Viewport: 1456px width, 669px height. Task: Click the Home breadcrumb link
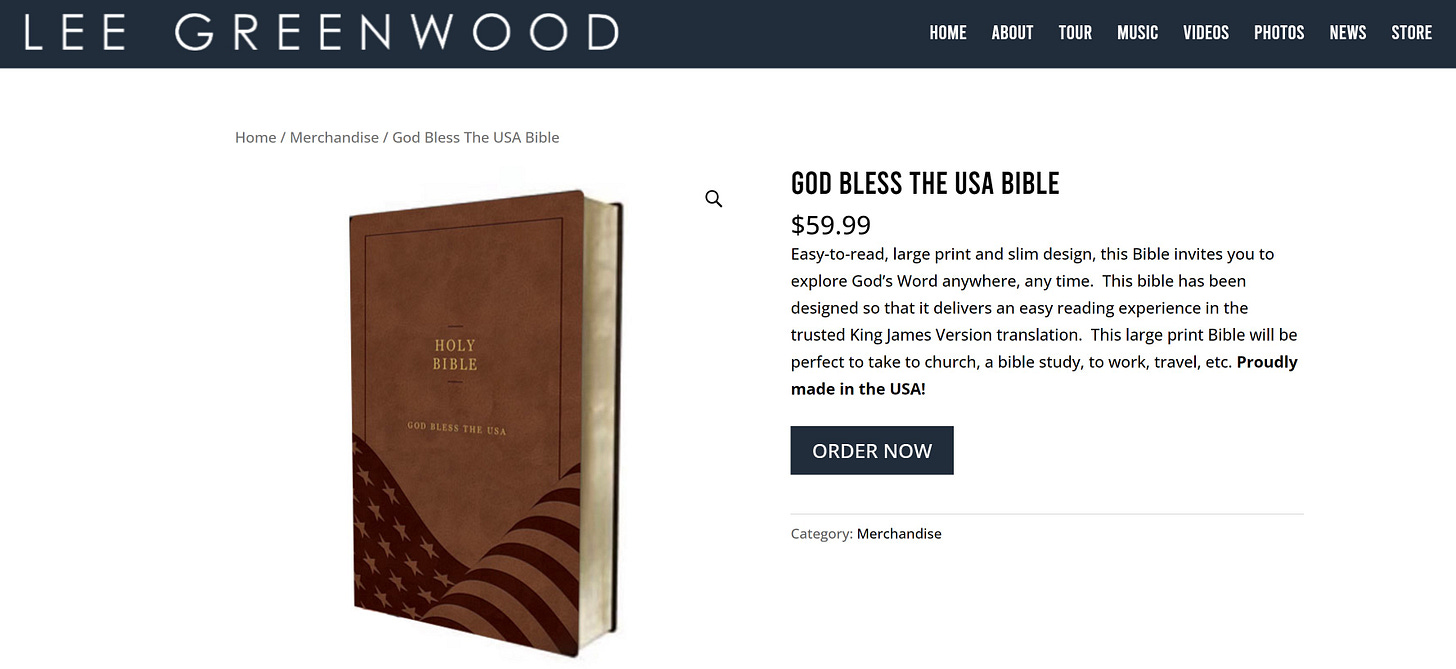tap(255, 137)
